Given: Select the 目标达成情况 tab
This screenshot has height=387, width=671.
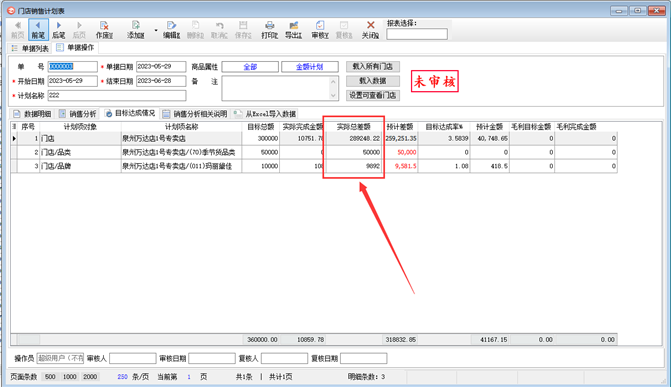Looking at the screenshot, I should coord(130,113).
